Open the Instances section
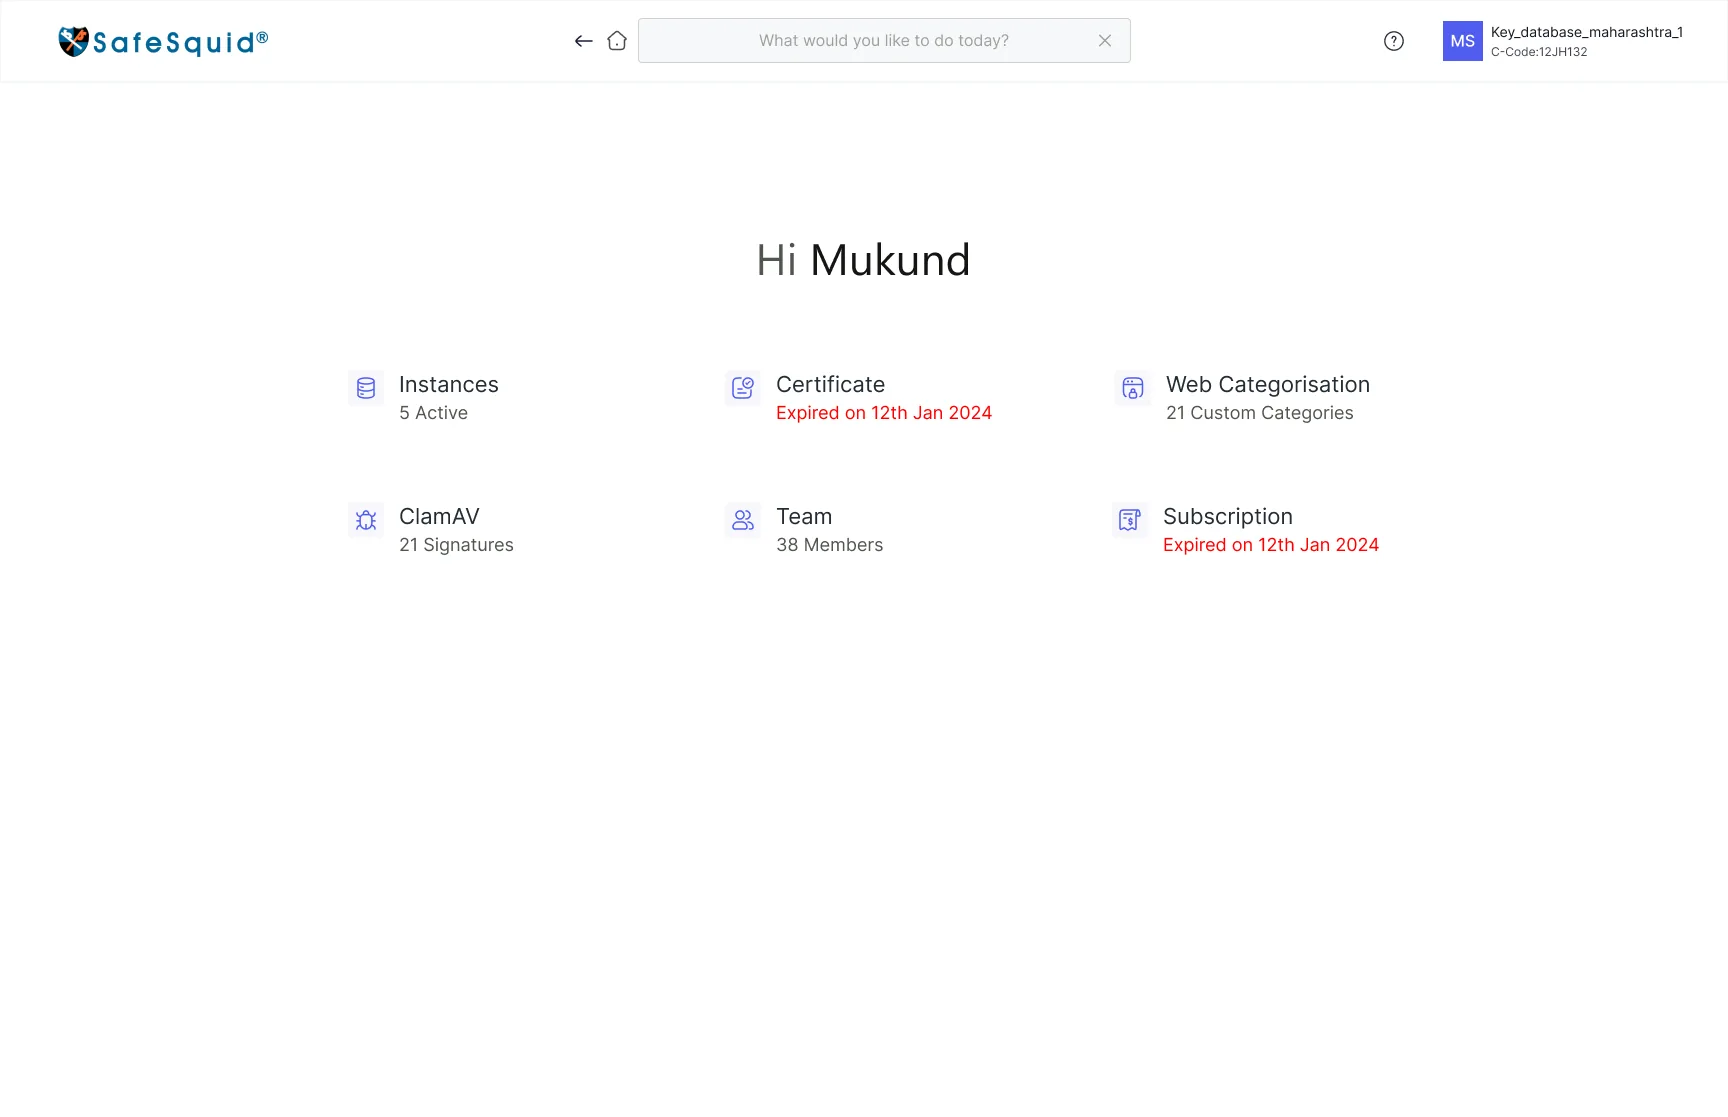 [449, 385]
